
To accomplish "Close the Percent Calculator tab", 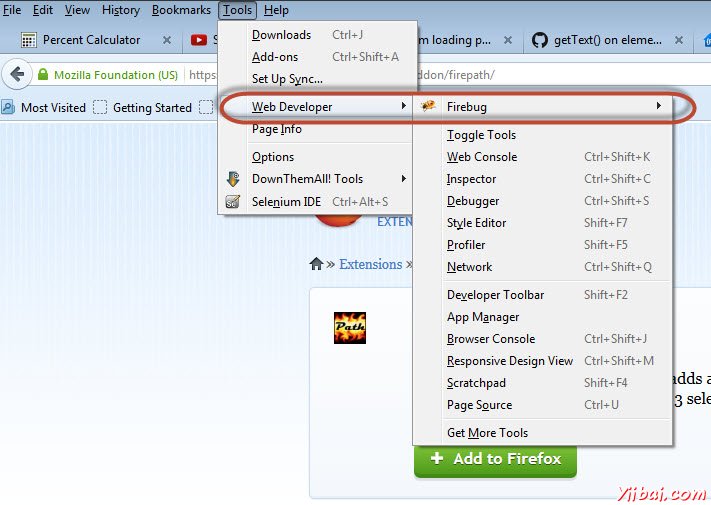I will (167, 40).
